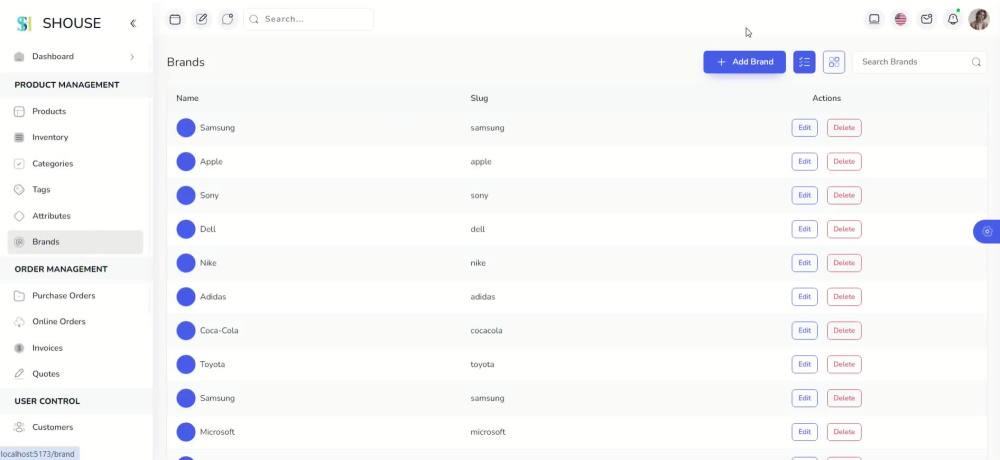Delete the Coca-Cola brand
The image size is (1000, 460).
[x=844, y=330]
